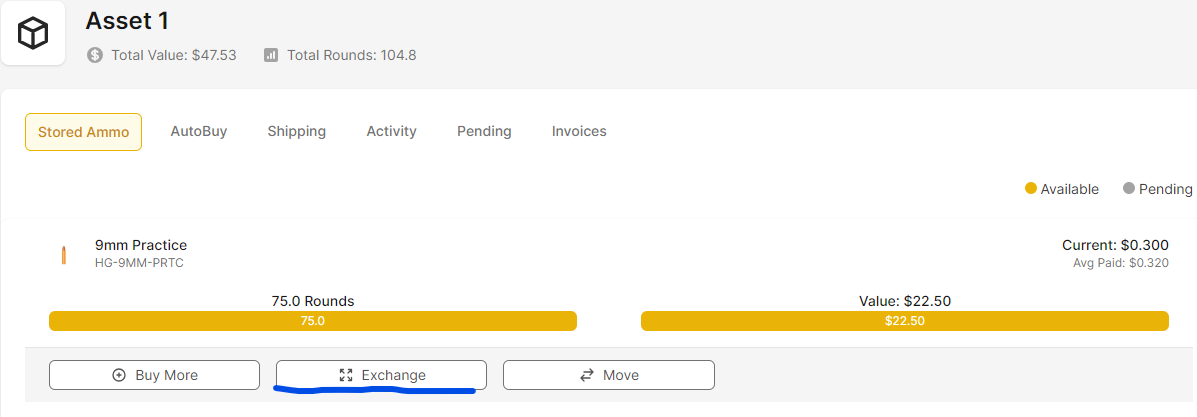Click the Move button
Image resolution: width=1197 pixels, height=417 pixels.
coord(608,375)
